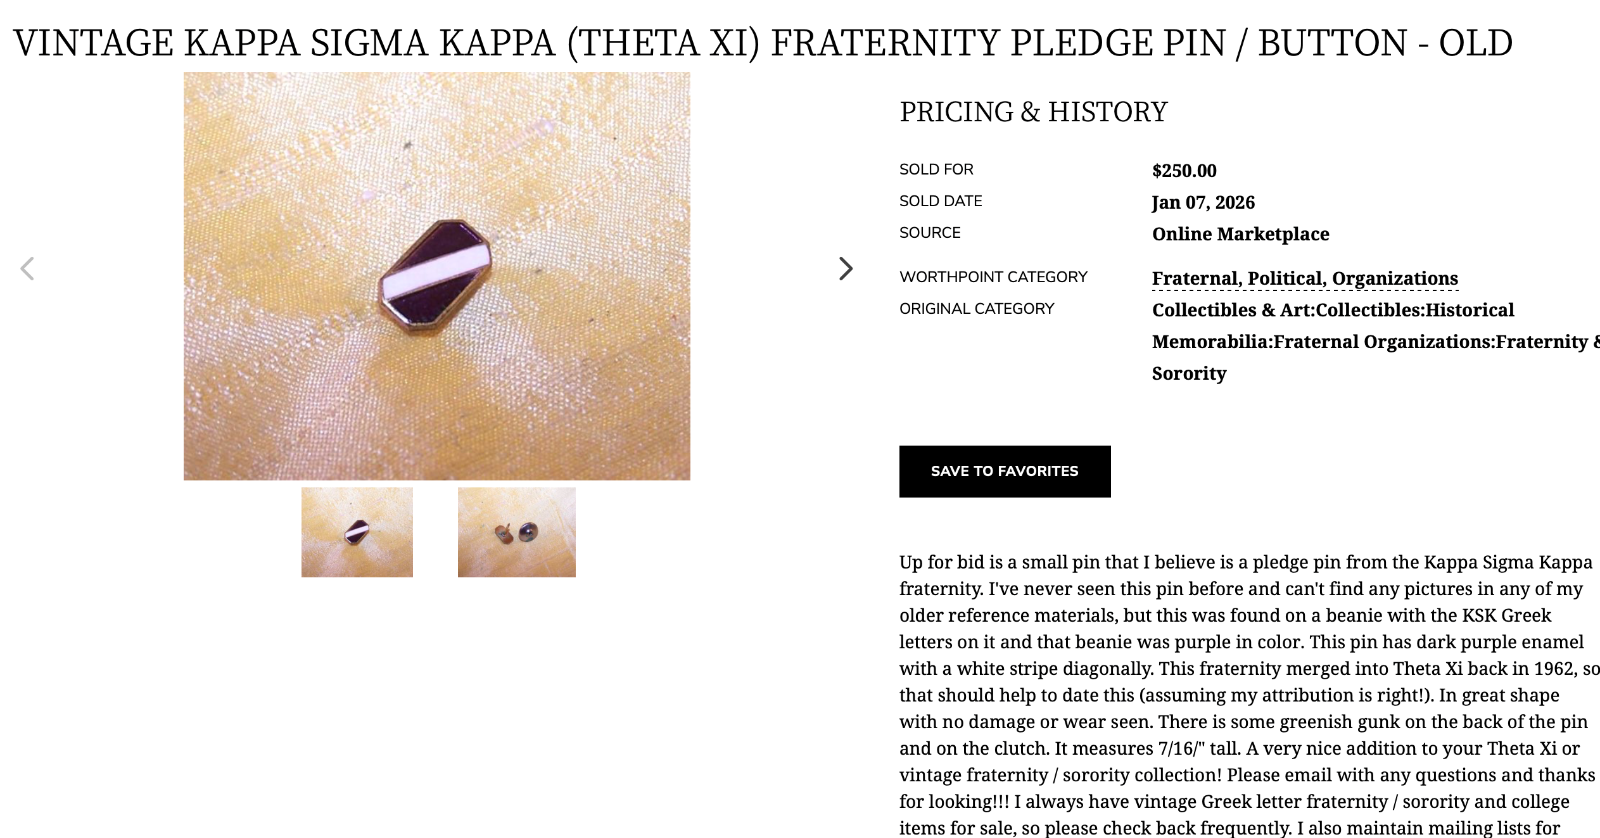Open the Fraternal, Political, Organizations category link
Viewport: 1600px width, 838px height.
coord(1305,278)
